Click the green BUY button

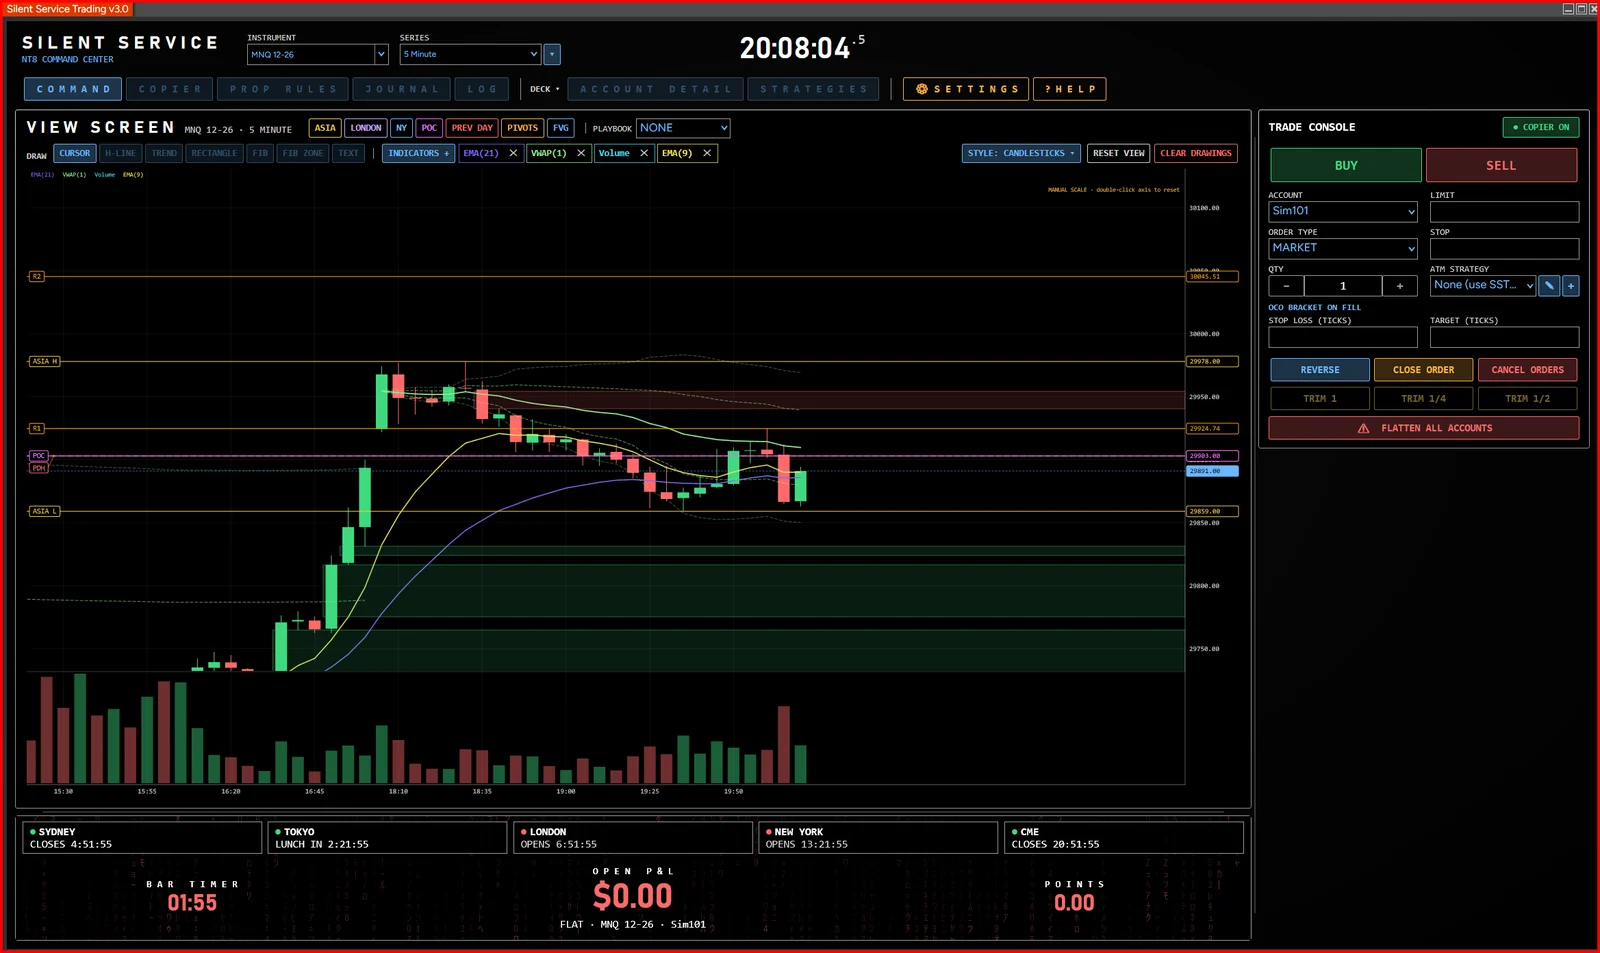point(1346,165)
